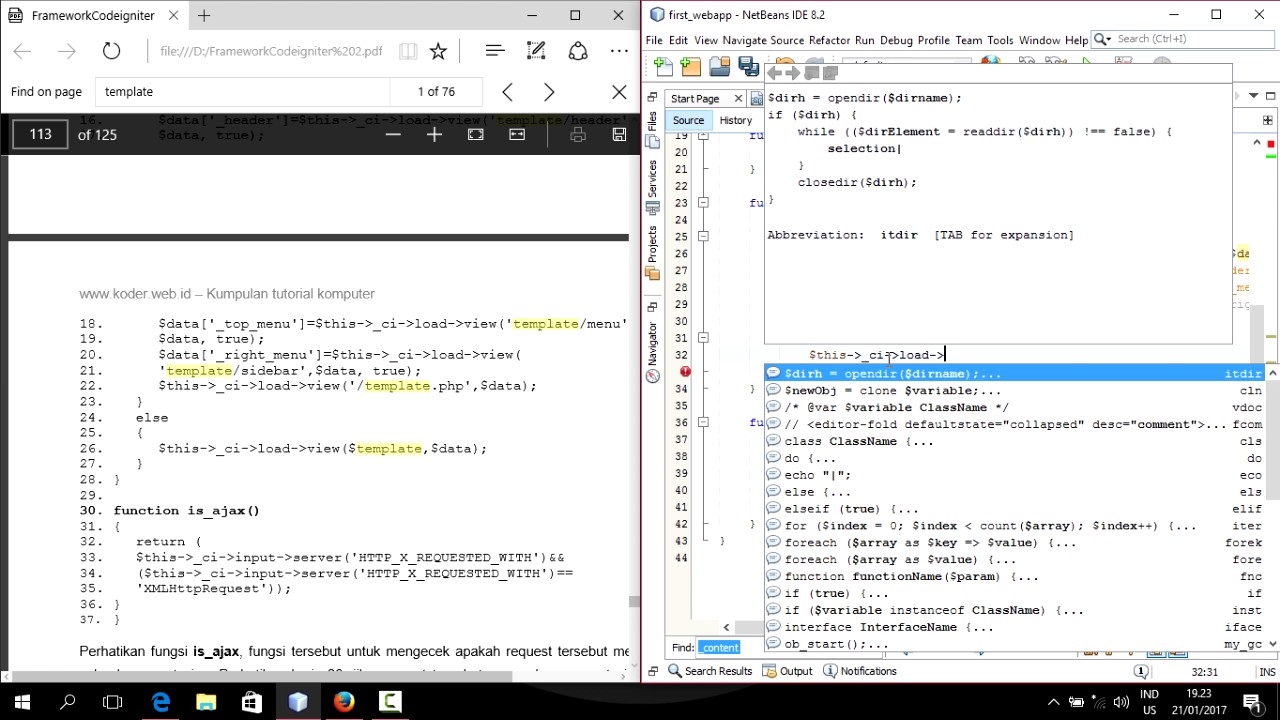Open the Search Results panel
Image resolution: width=1280 pixels, height=720 pixels.
click(x=710, y=671)
